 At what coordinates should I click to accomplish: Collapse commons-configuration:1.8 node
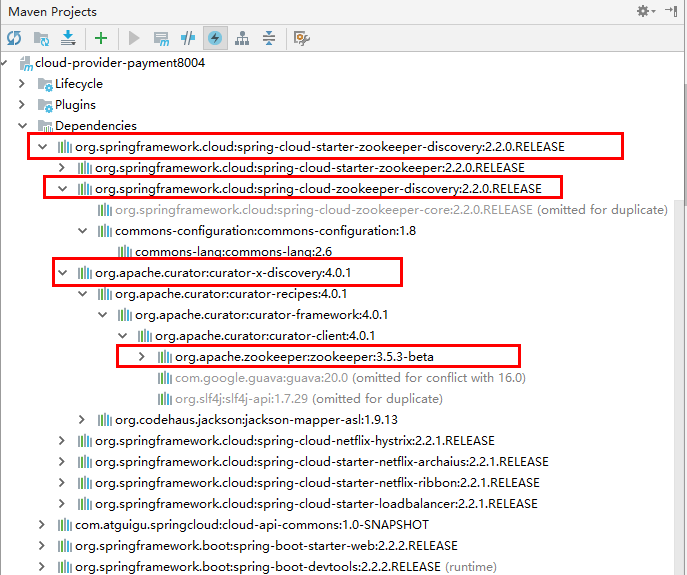click(82, 231)
